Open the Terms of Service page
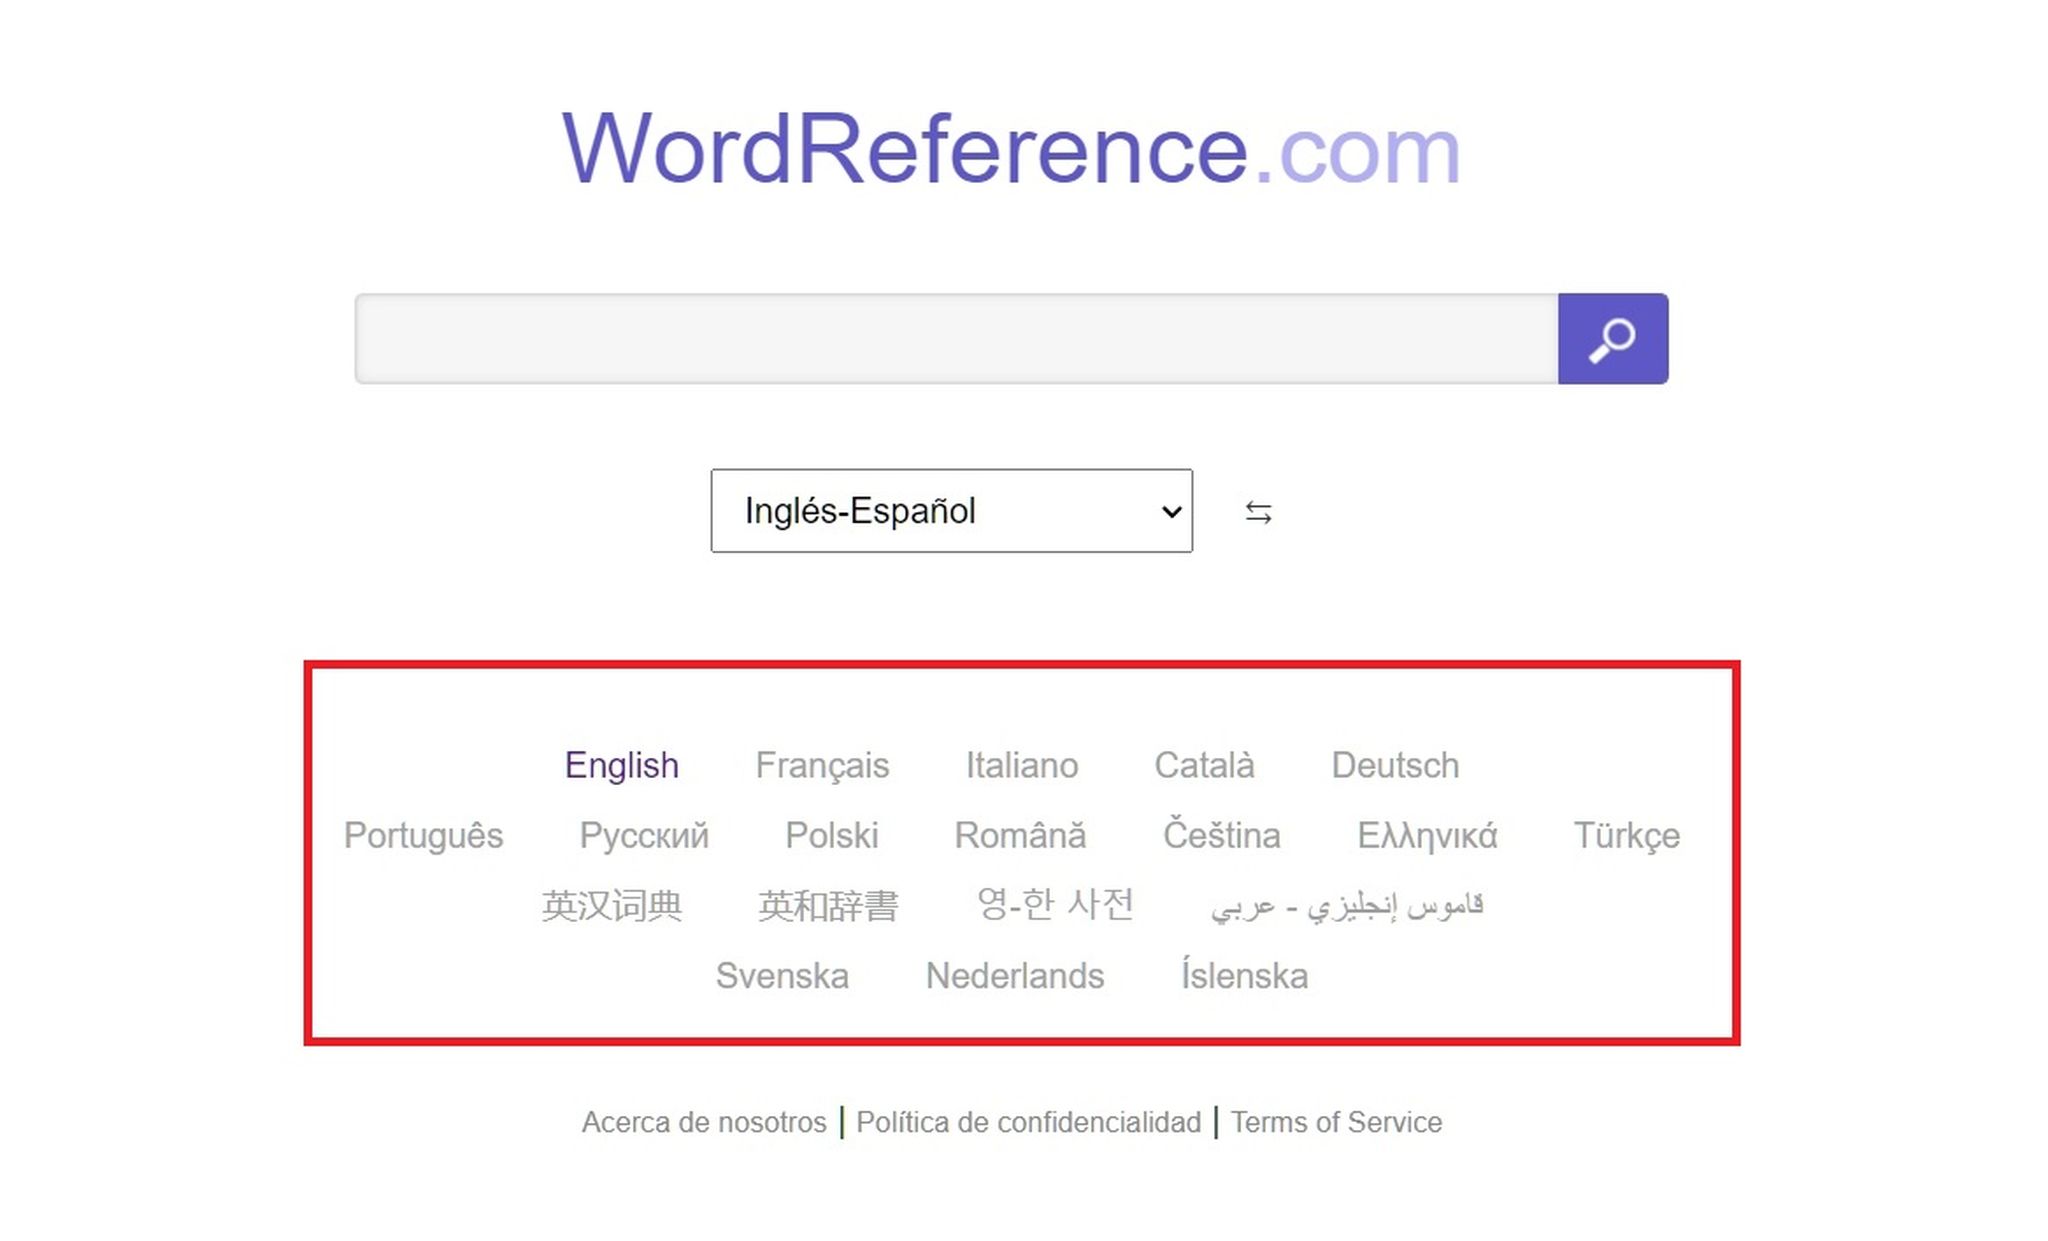 (x=1336, y=1122)
